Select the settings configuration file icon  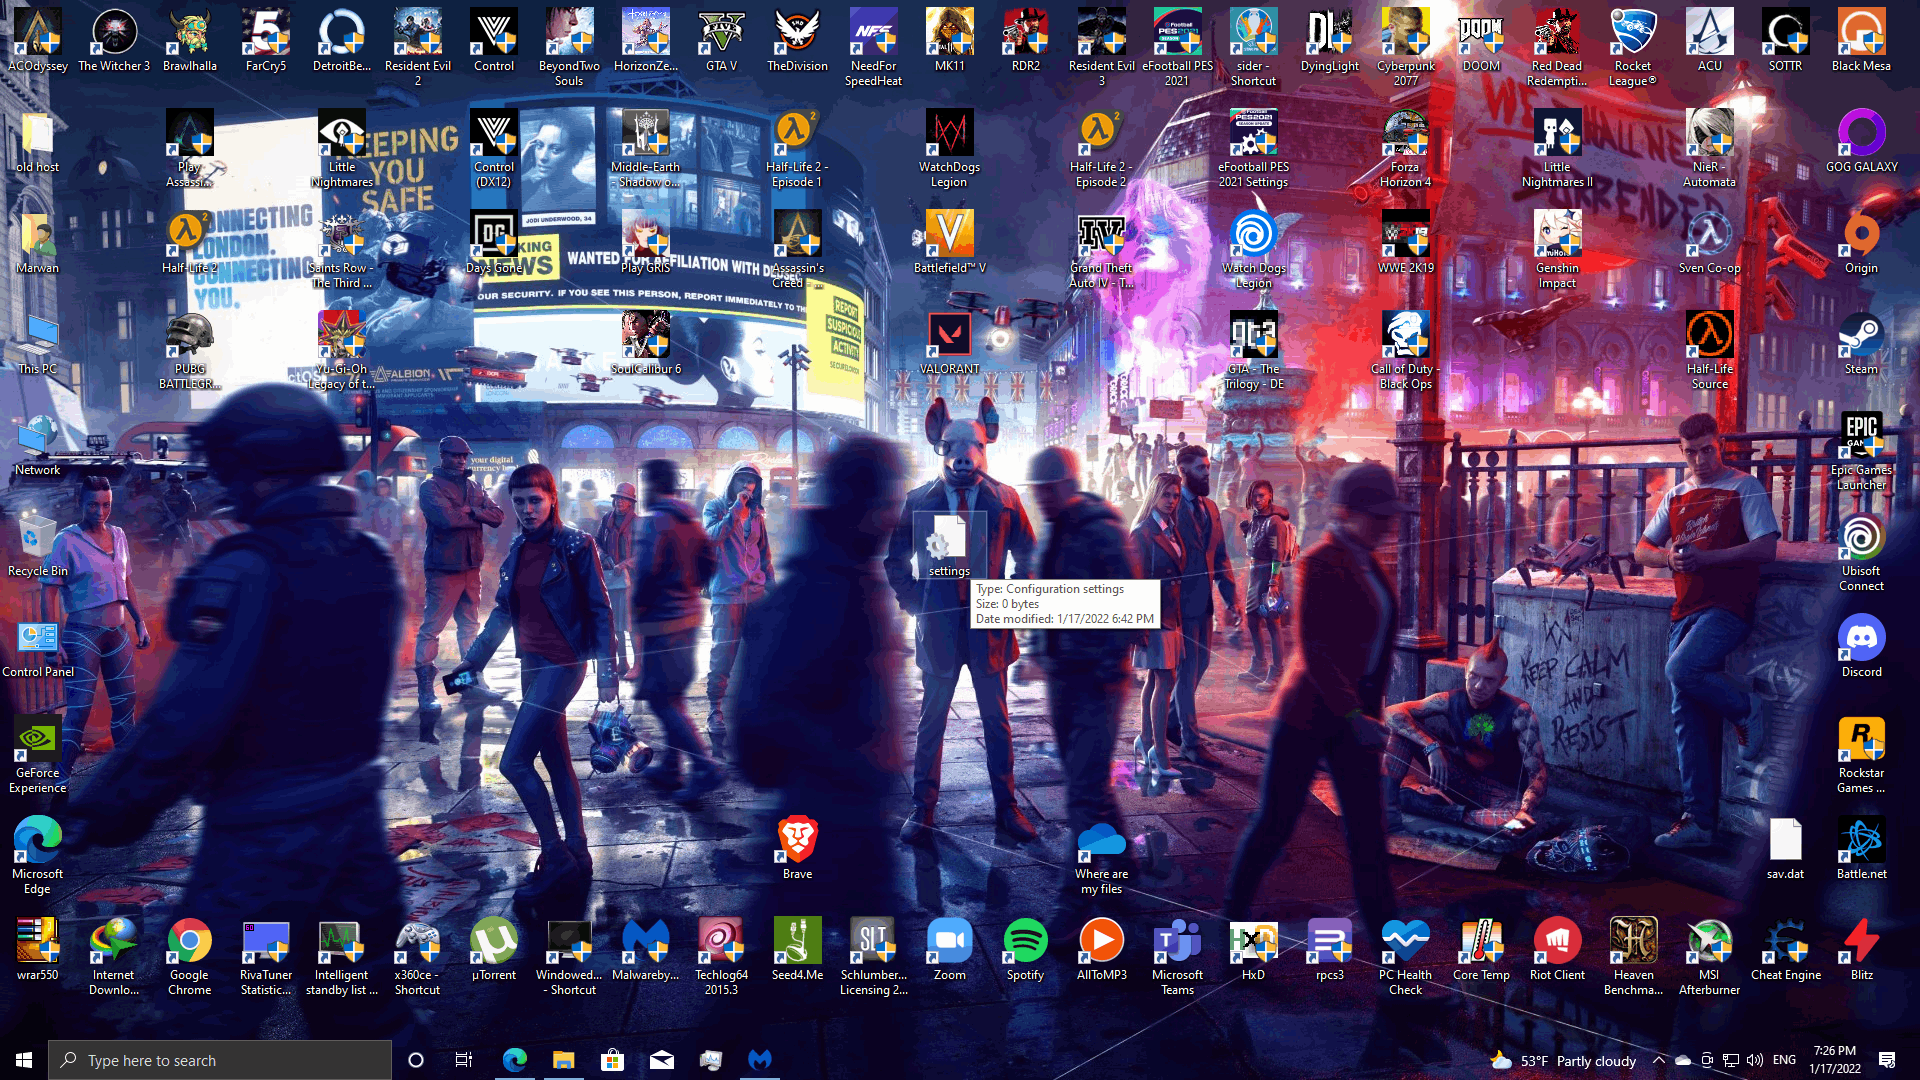click(949, 545)
